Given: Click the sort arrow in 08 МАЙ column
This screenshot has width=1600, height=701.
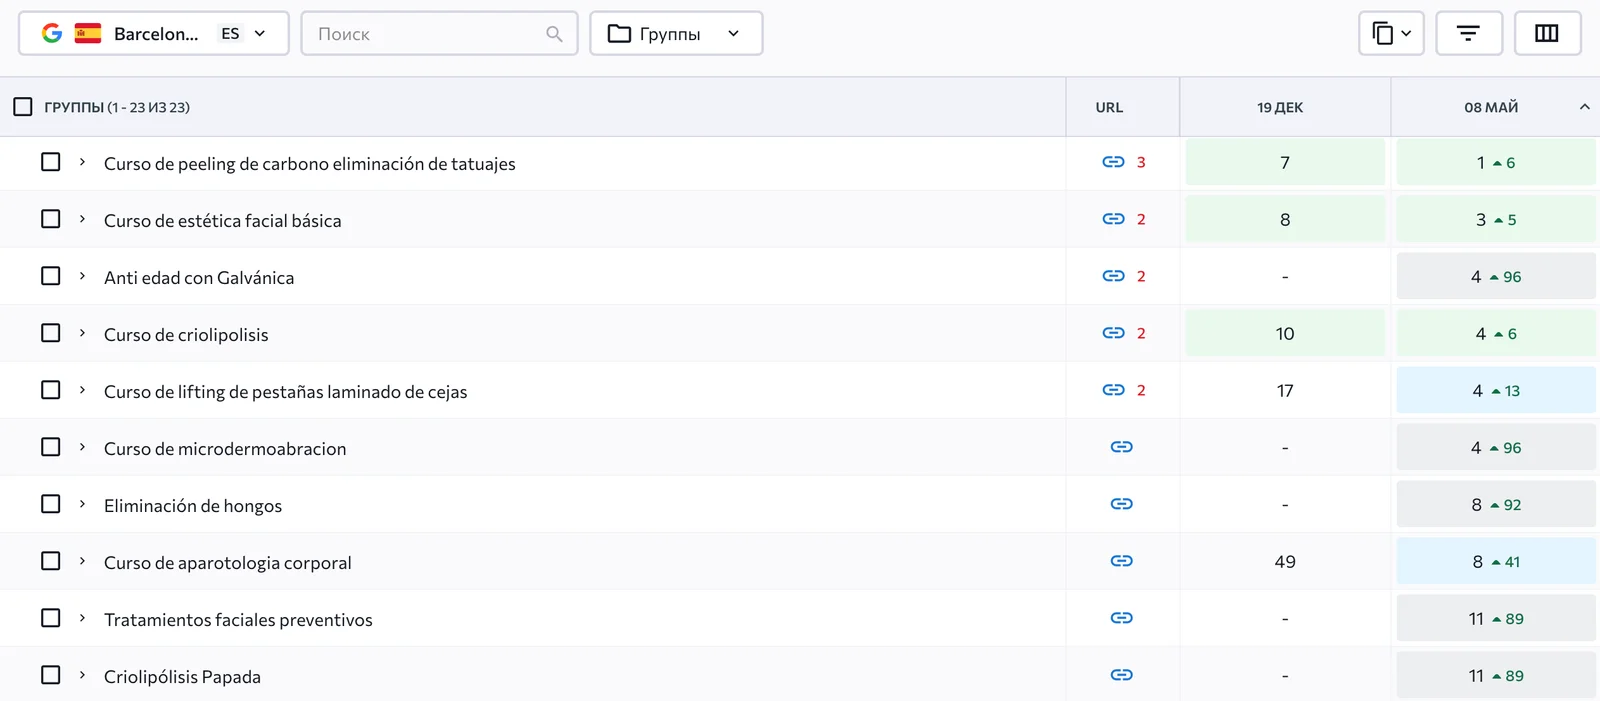Looking at the screenshot, I should [1584, 107].
